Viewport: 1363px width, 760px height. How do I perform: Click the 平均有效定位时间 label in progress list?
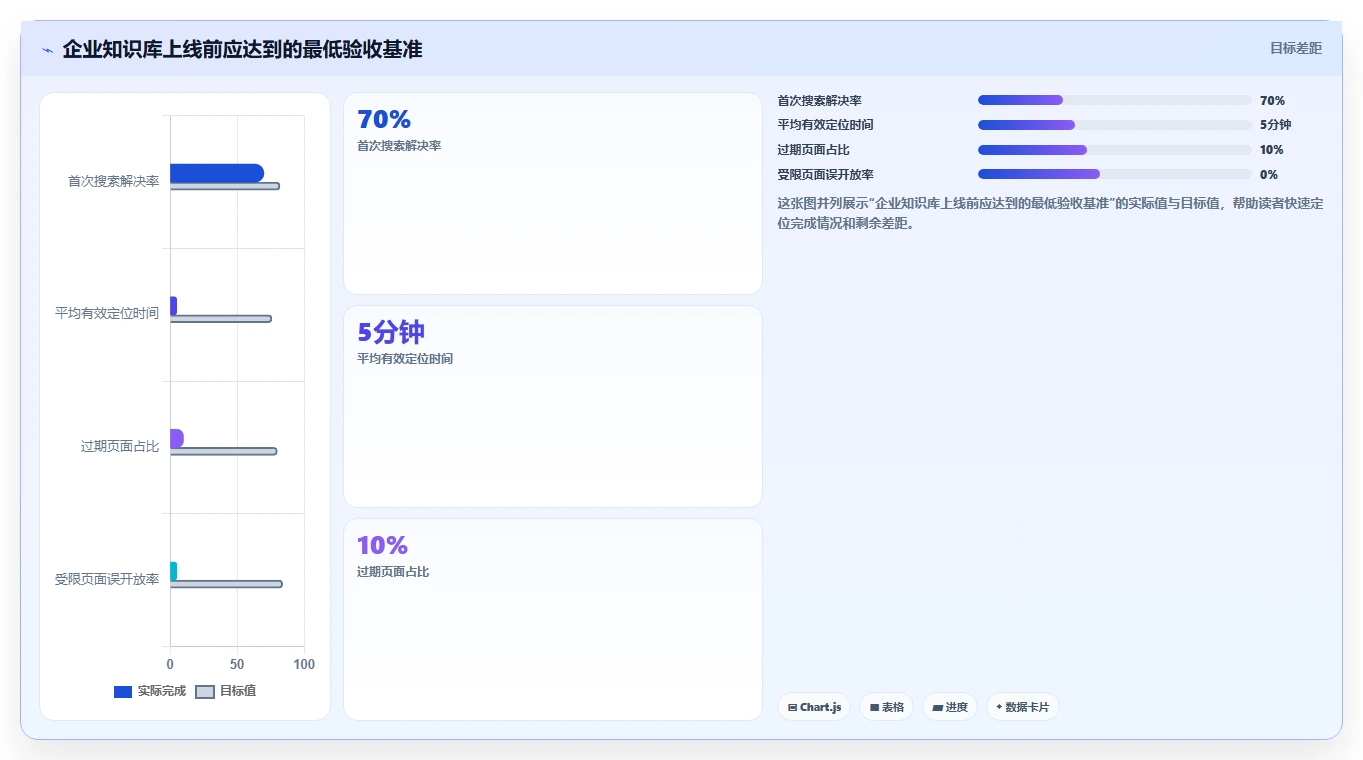coord(826,125)
